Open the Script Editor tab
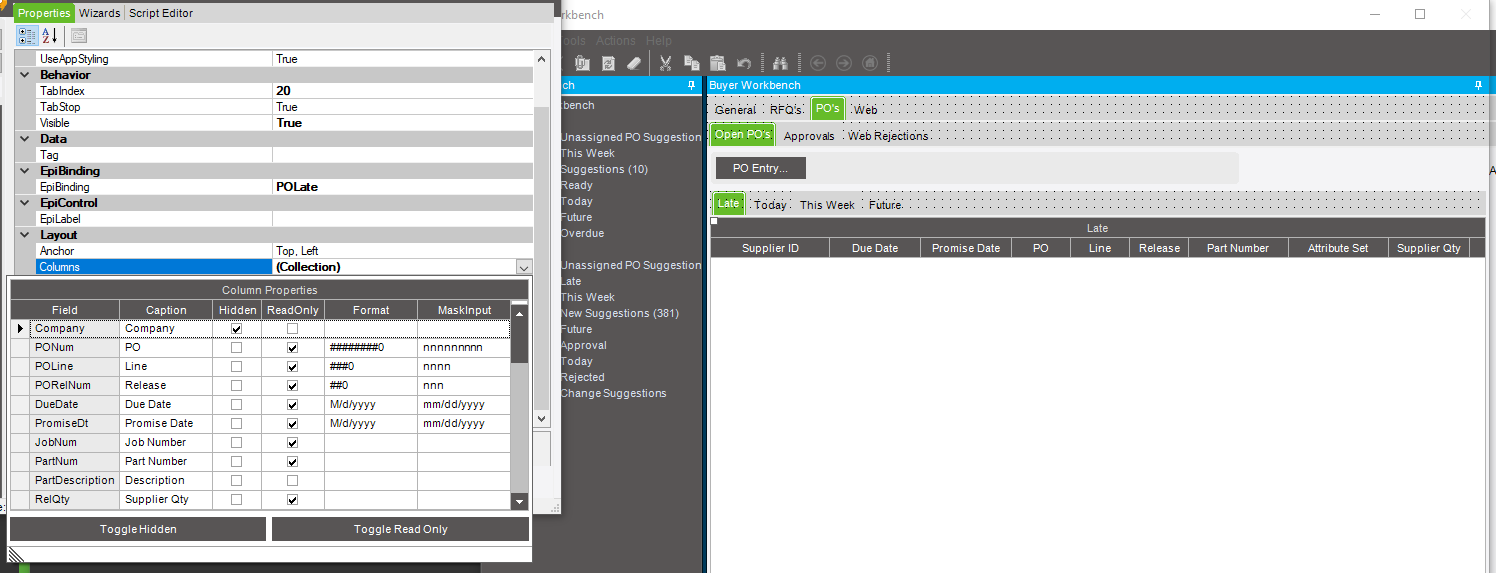The height and width of the screenshot is (573, 1496). pos(161,13)
